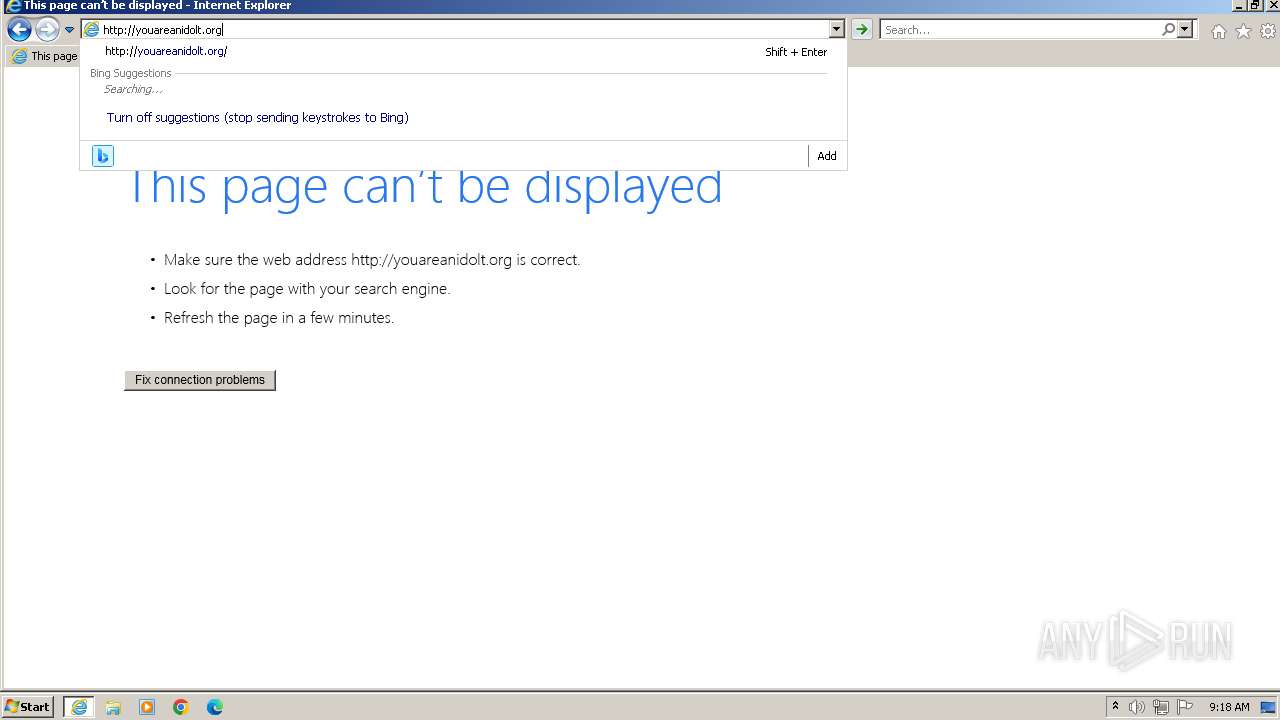The width and height of the screenshot is (1280, 720).
Task: Click the Bing search provider icon
Action: click(x=103, y=156)
